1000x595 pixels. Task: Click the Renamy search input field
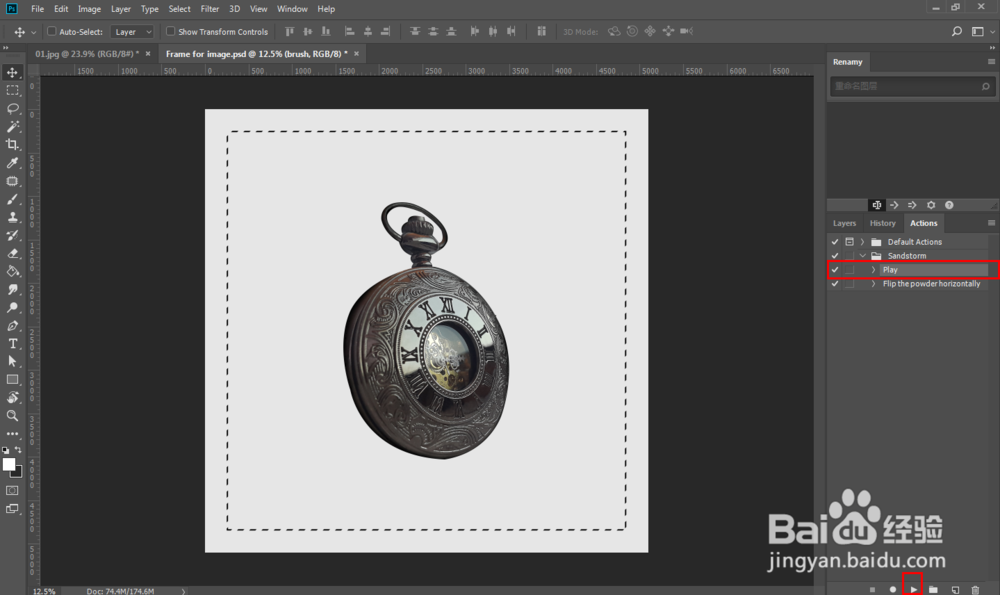coord(912,86)
